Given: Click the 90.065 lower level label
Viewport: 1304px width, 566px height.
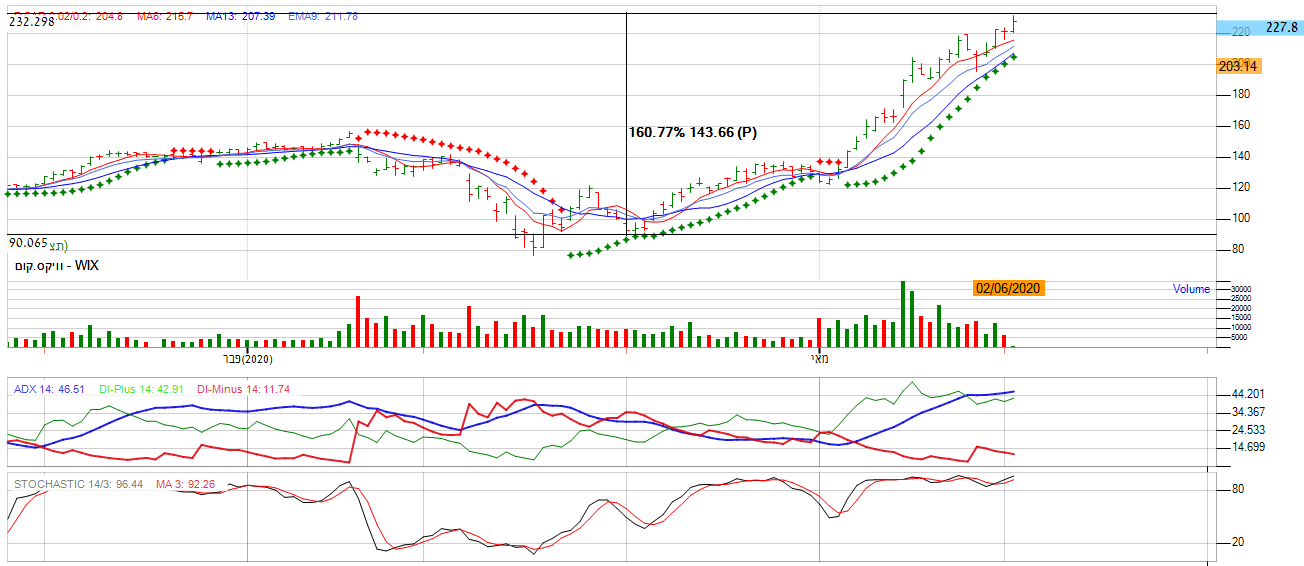Looking at the screenshot, I should coord(36,243).
